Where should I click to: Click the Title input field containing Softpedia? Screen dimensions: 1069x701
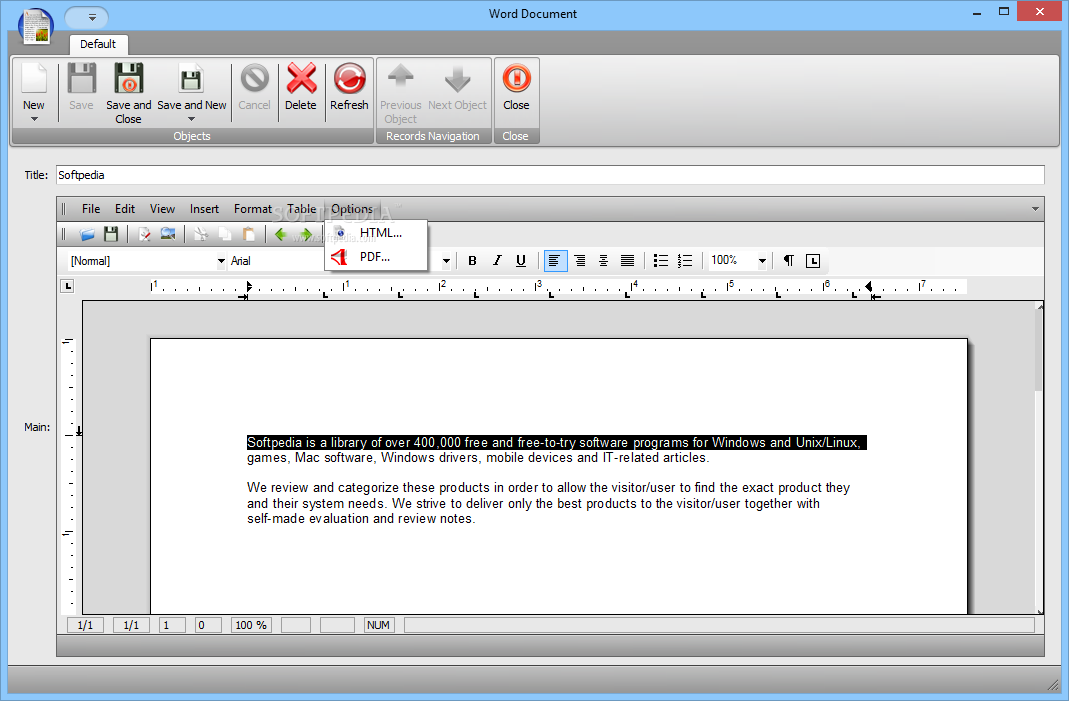point(549,175)
